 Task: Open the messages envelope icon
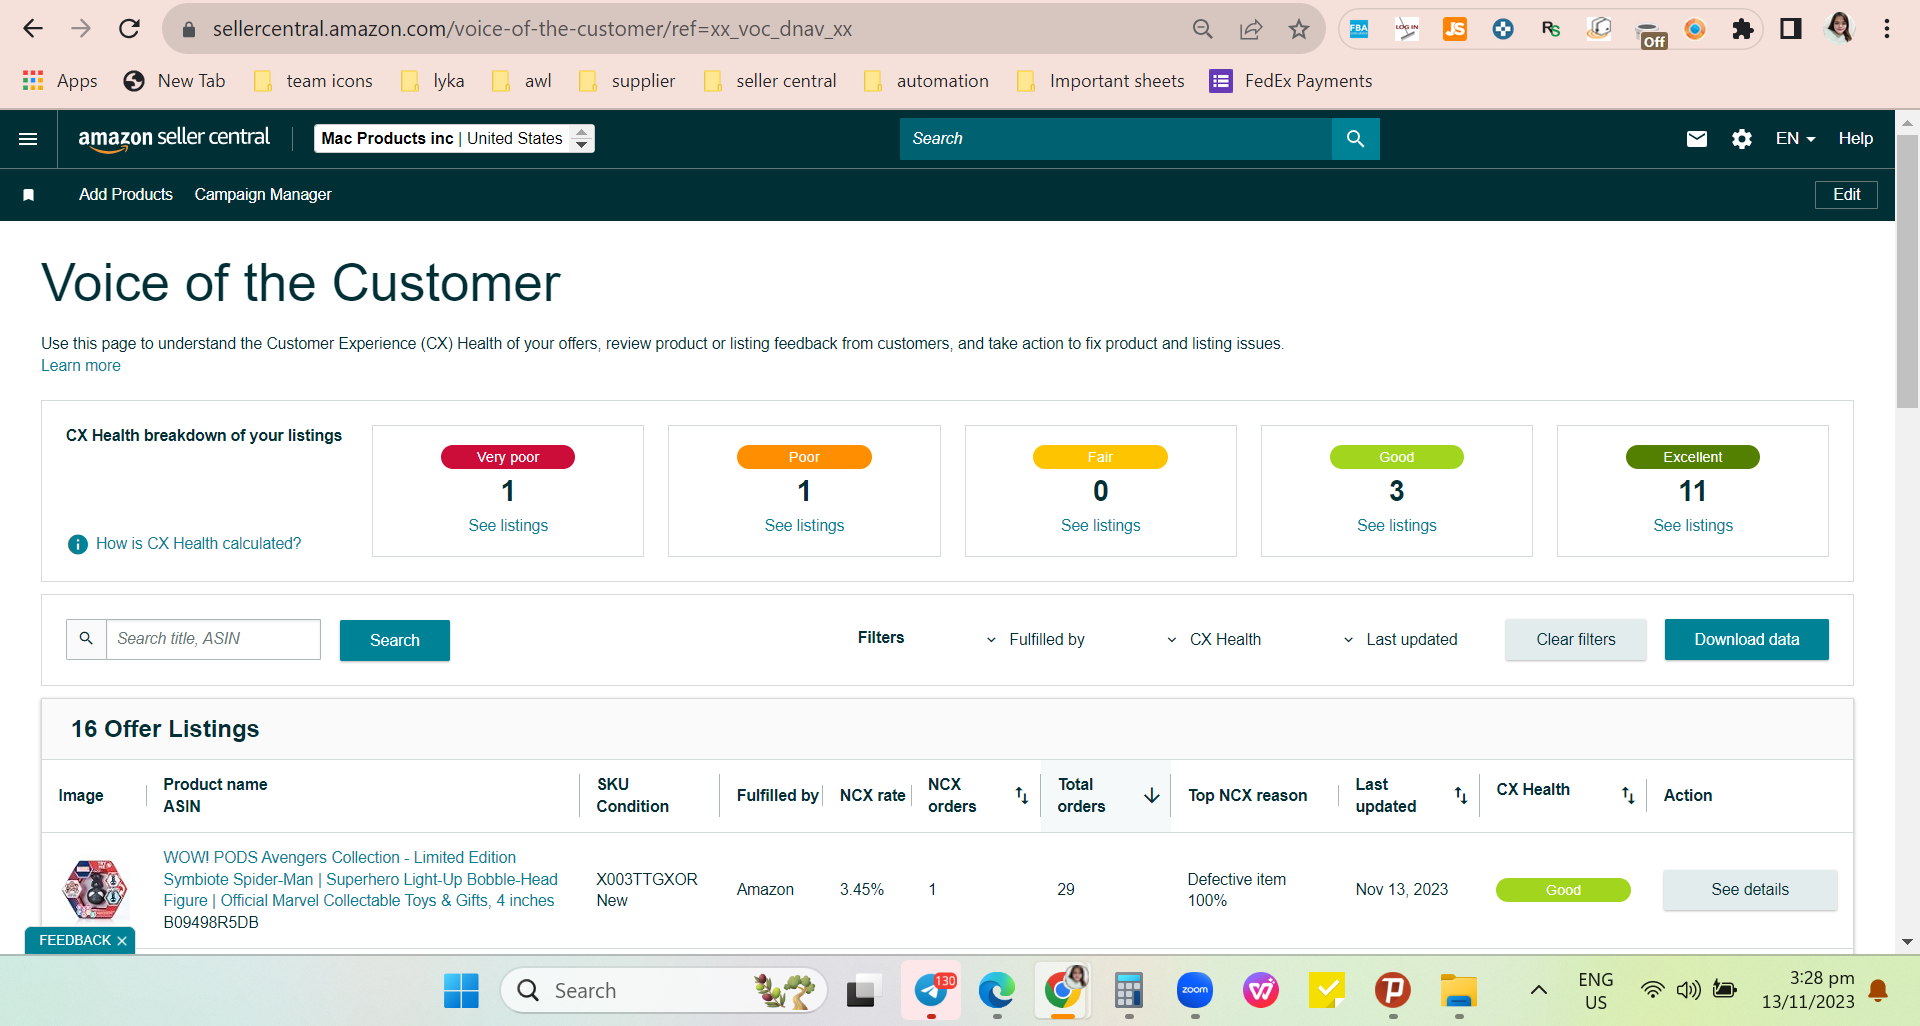(1697, 139)
